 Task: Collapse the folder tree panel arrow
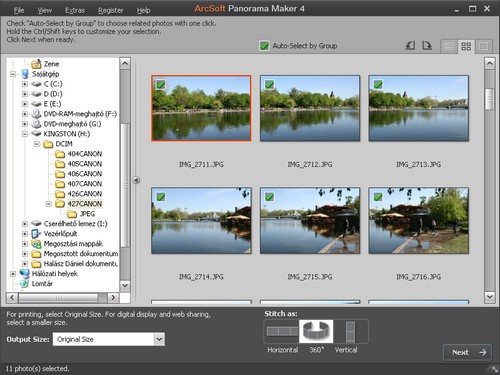coord(136,180)
